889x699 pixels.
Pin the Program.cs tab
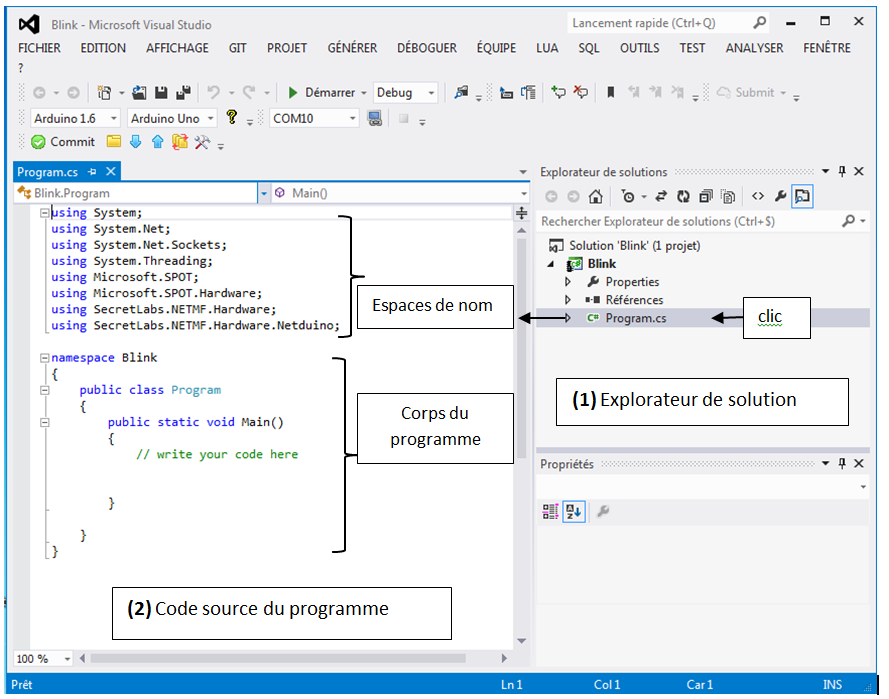pyautogui.click(x=92, y=172)
